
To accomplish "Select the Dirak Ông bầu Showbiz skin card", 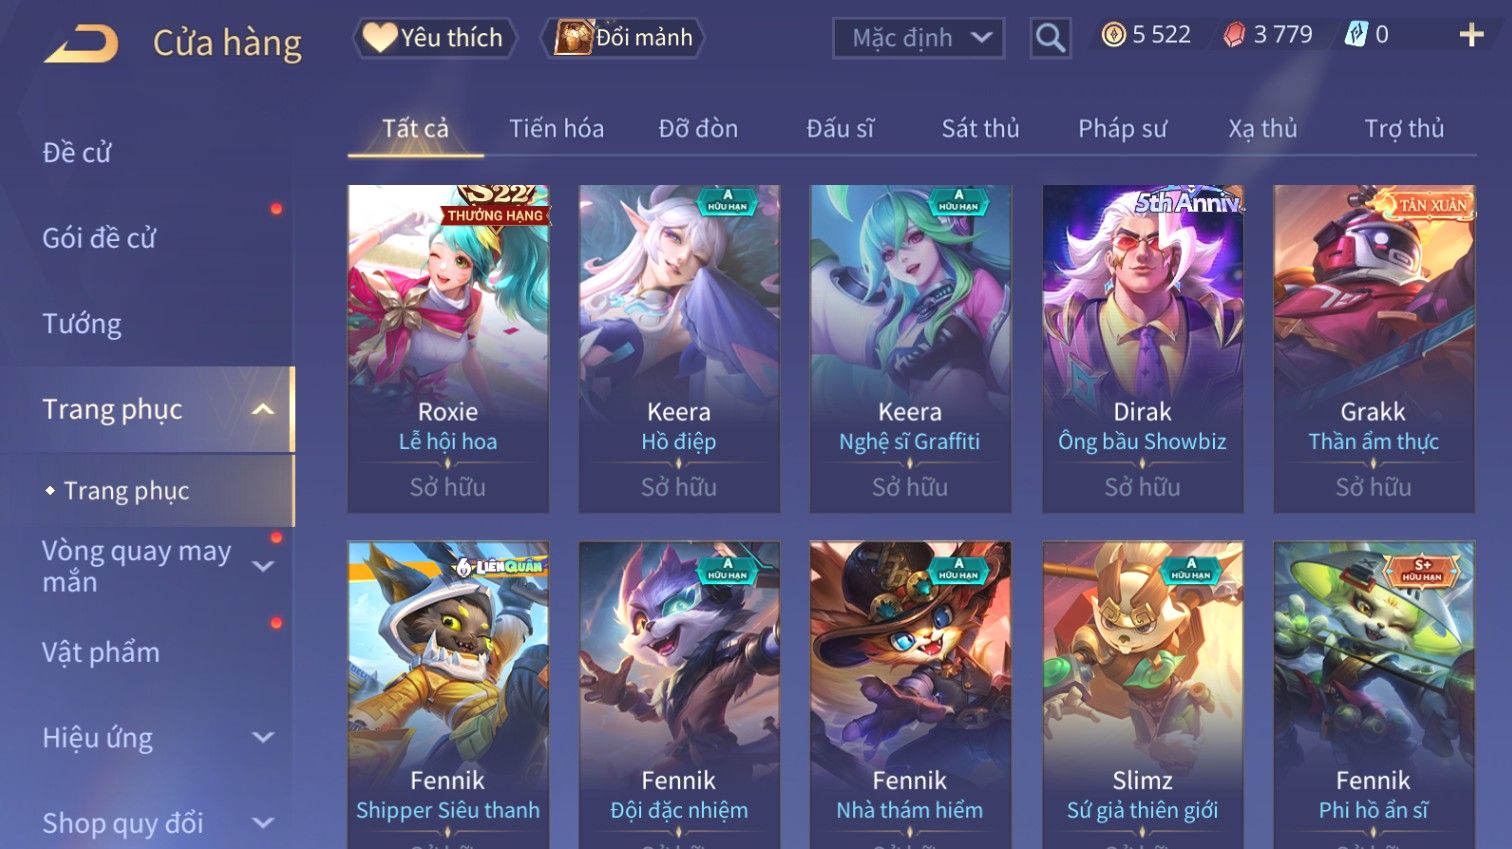I will tap(1142, 349).
